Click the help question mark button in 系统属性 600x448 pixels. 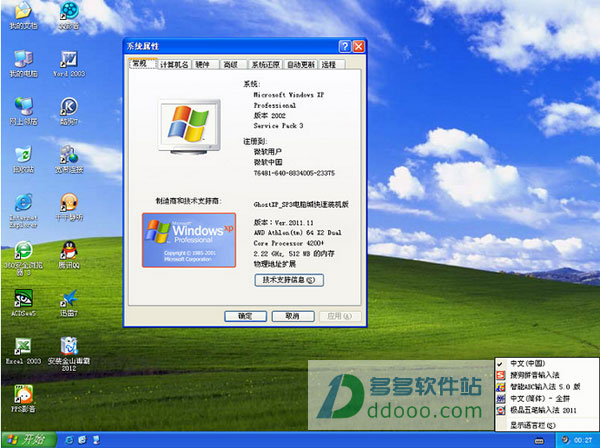[345, 46]
